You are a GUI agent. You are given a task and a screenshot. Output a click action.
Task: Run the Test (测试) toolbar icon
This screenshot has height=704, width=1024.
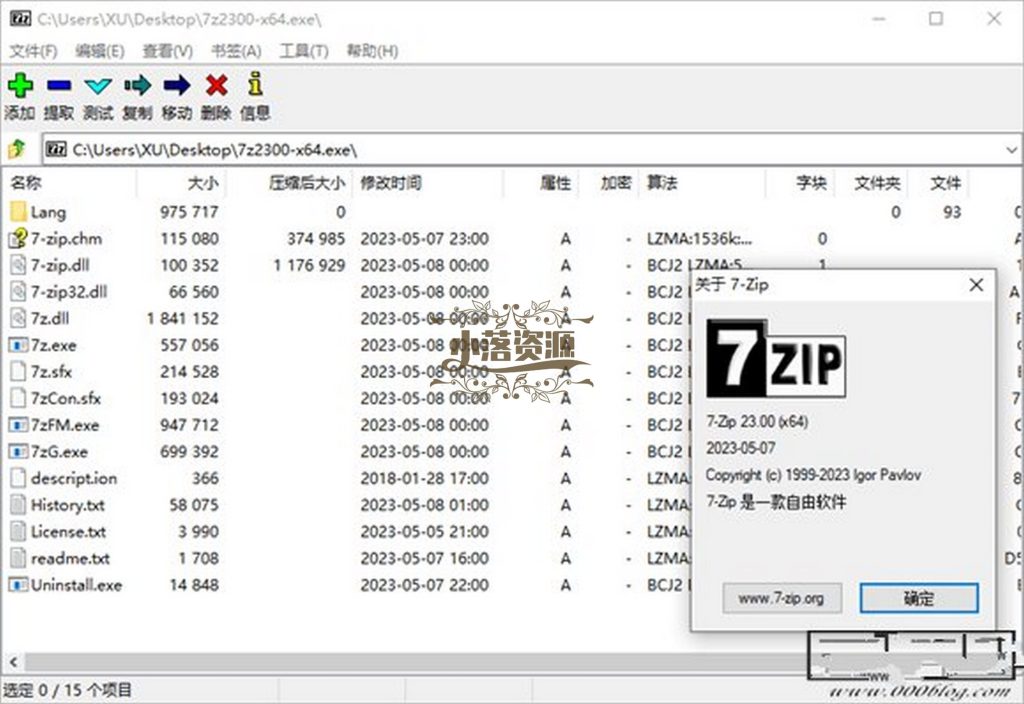pos(98,86)
